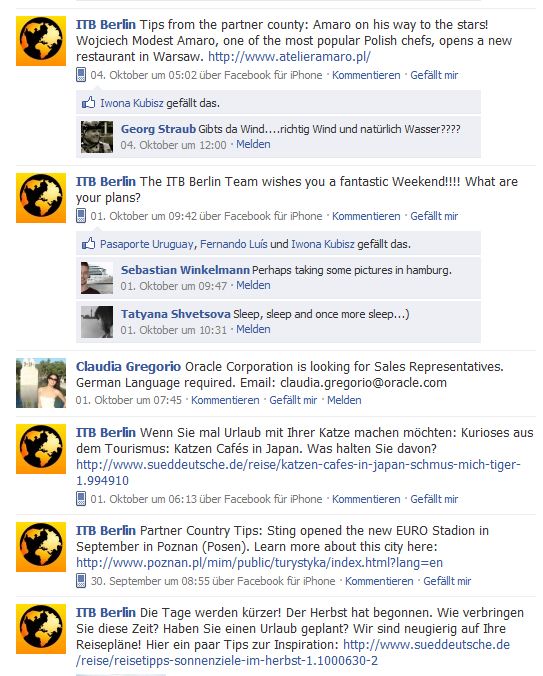
Task: Click the thumbs-up icon beside Pasaporte Uruguay
Action: point(88,244)
